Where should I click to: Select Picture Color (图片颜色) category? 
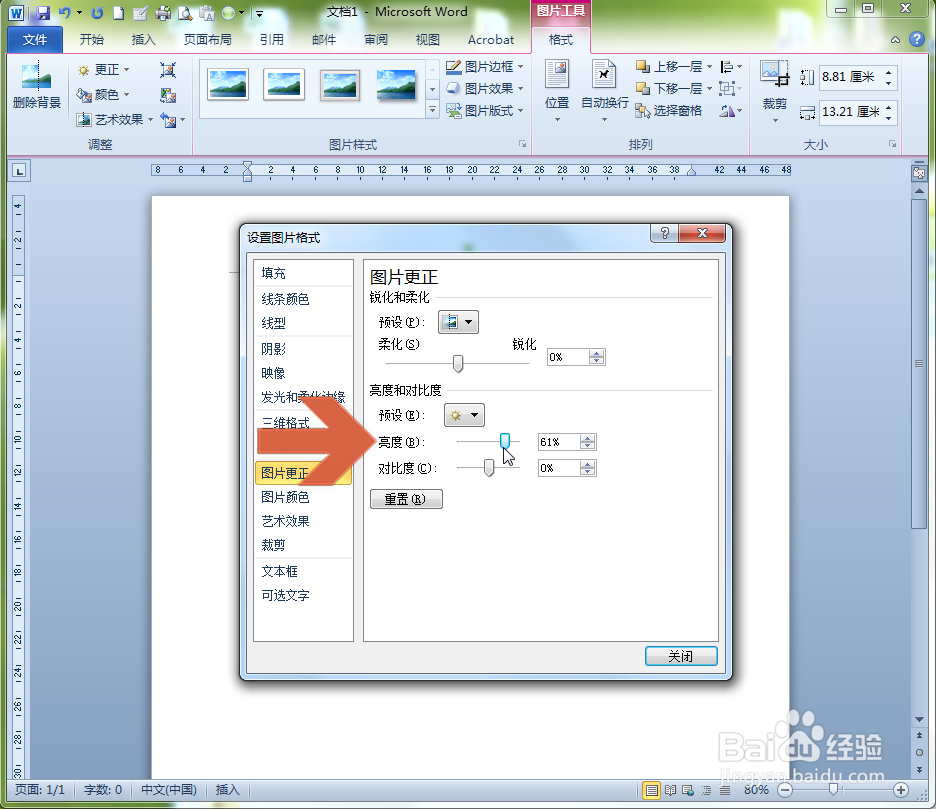(285, 497)
